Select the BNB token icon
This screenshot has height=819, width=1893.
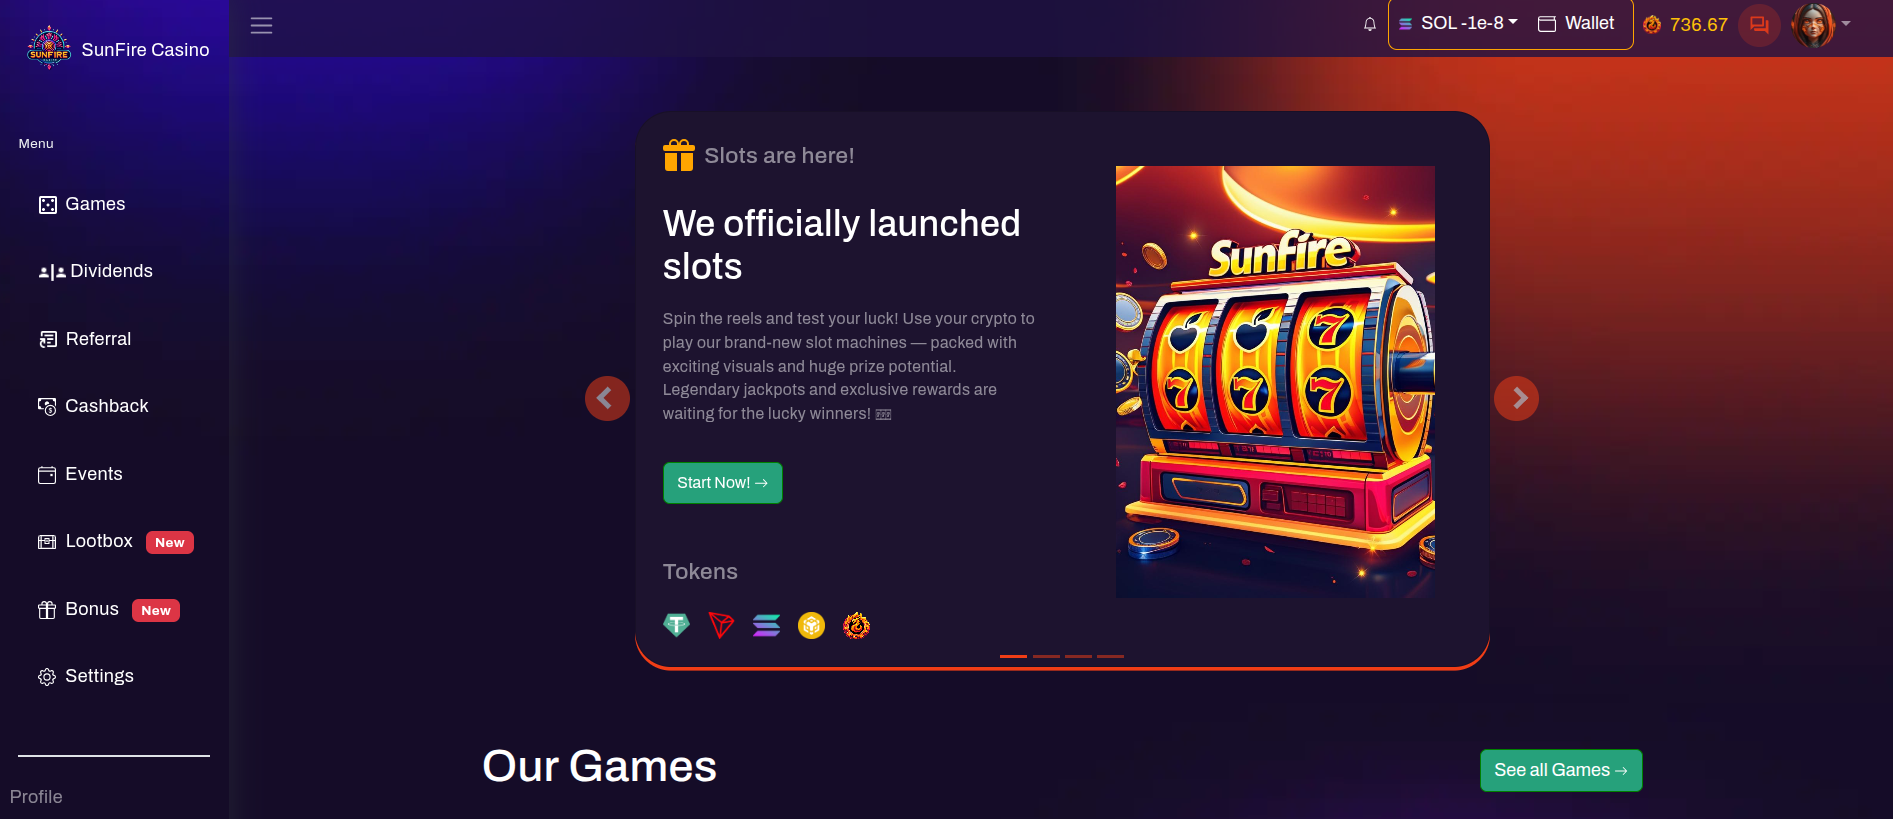pyautogui.click(x=811, y=625)
